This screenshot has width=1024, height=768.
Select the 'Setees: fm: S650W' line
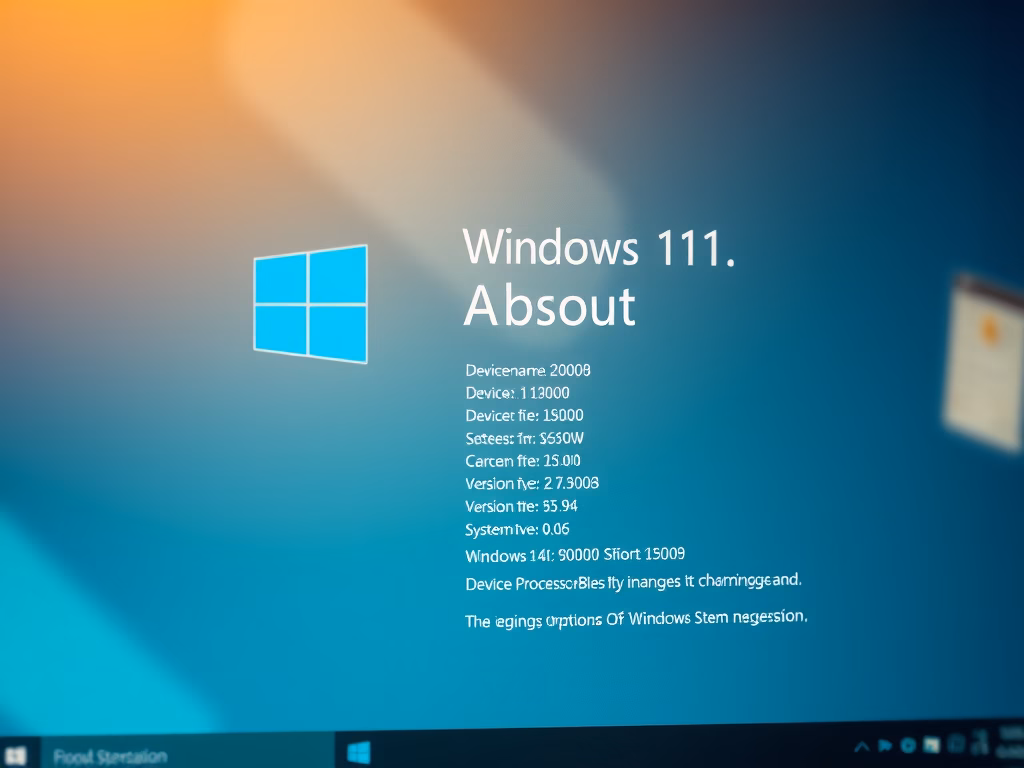click(524, 438)
